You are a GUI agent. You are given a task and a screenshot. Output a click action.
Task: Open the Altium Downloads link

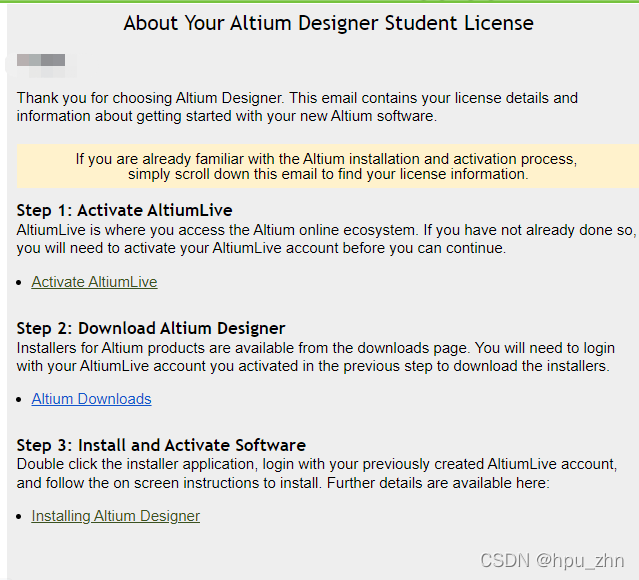[x=91, y=399]
